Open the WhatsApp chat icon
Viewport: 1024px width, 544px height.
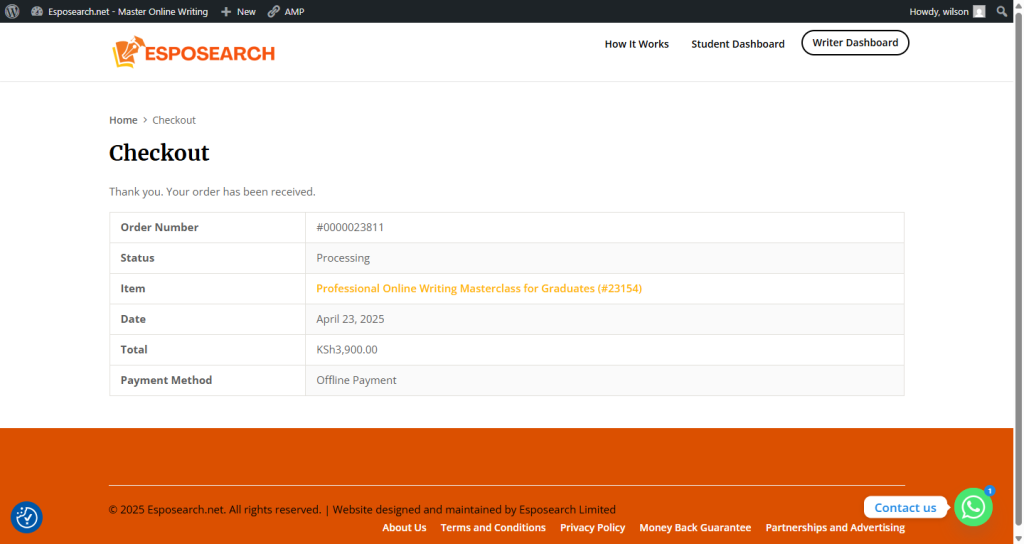click(x=973, y=507)
